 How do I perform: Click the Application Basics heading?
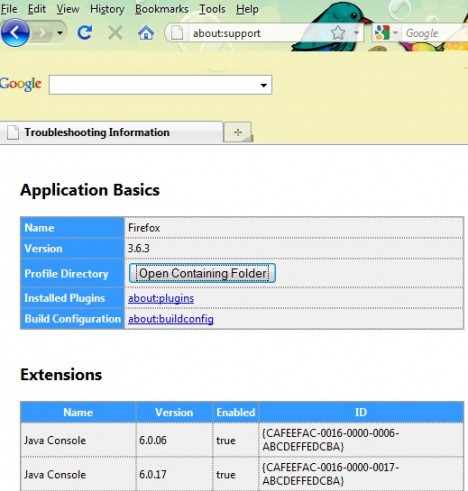(90, 190)
